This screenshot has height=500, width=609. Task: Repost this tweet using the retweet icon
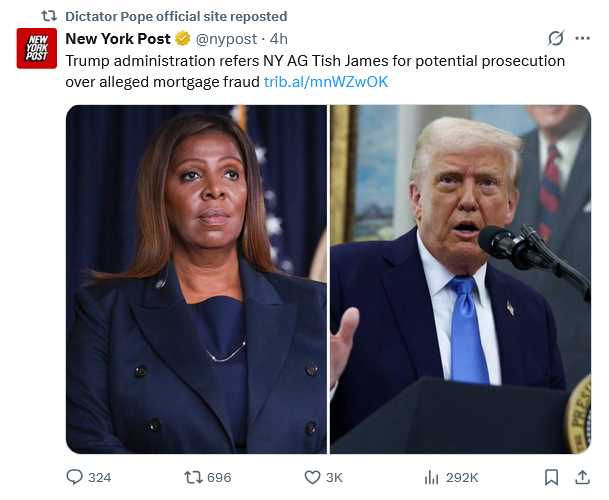193,477
